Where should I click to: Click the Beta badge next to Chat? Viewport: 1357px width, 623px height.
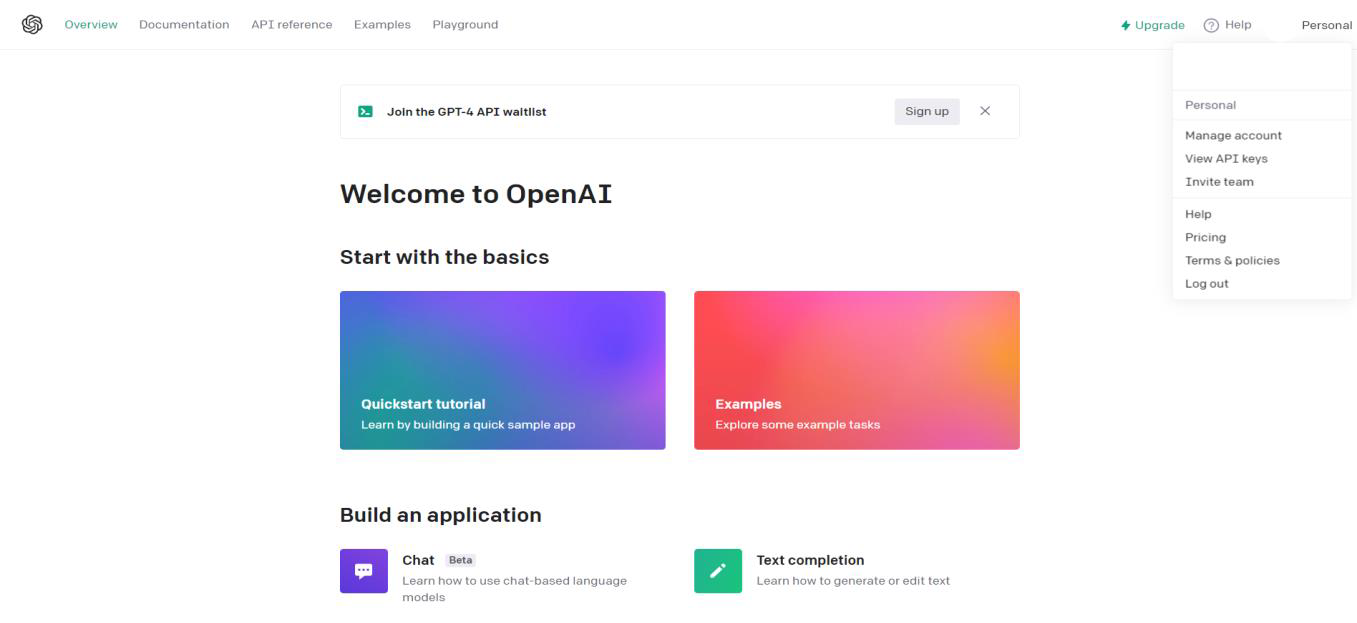point(461,560)
